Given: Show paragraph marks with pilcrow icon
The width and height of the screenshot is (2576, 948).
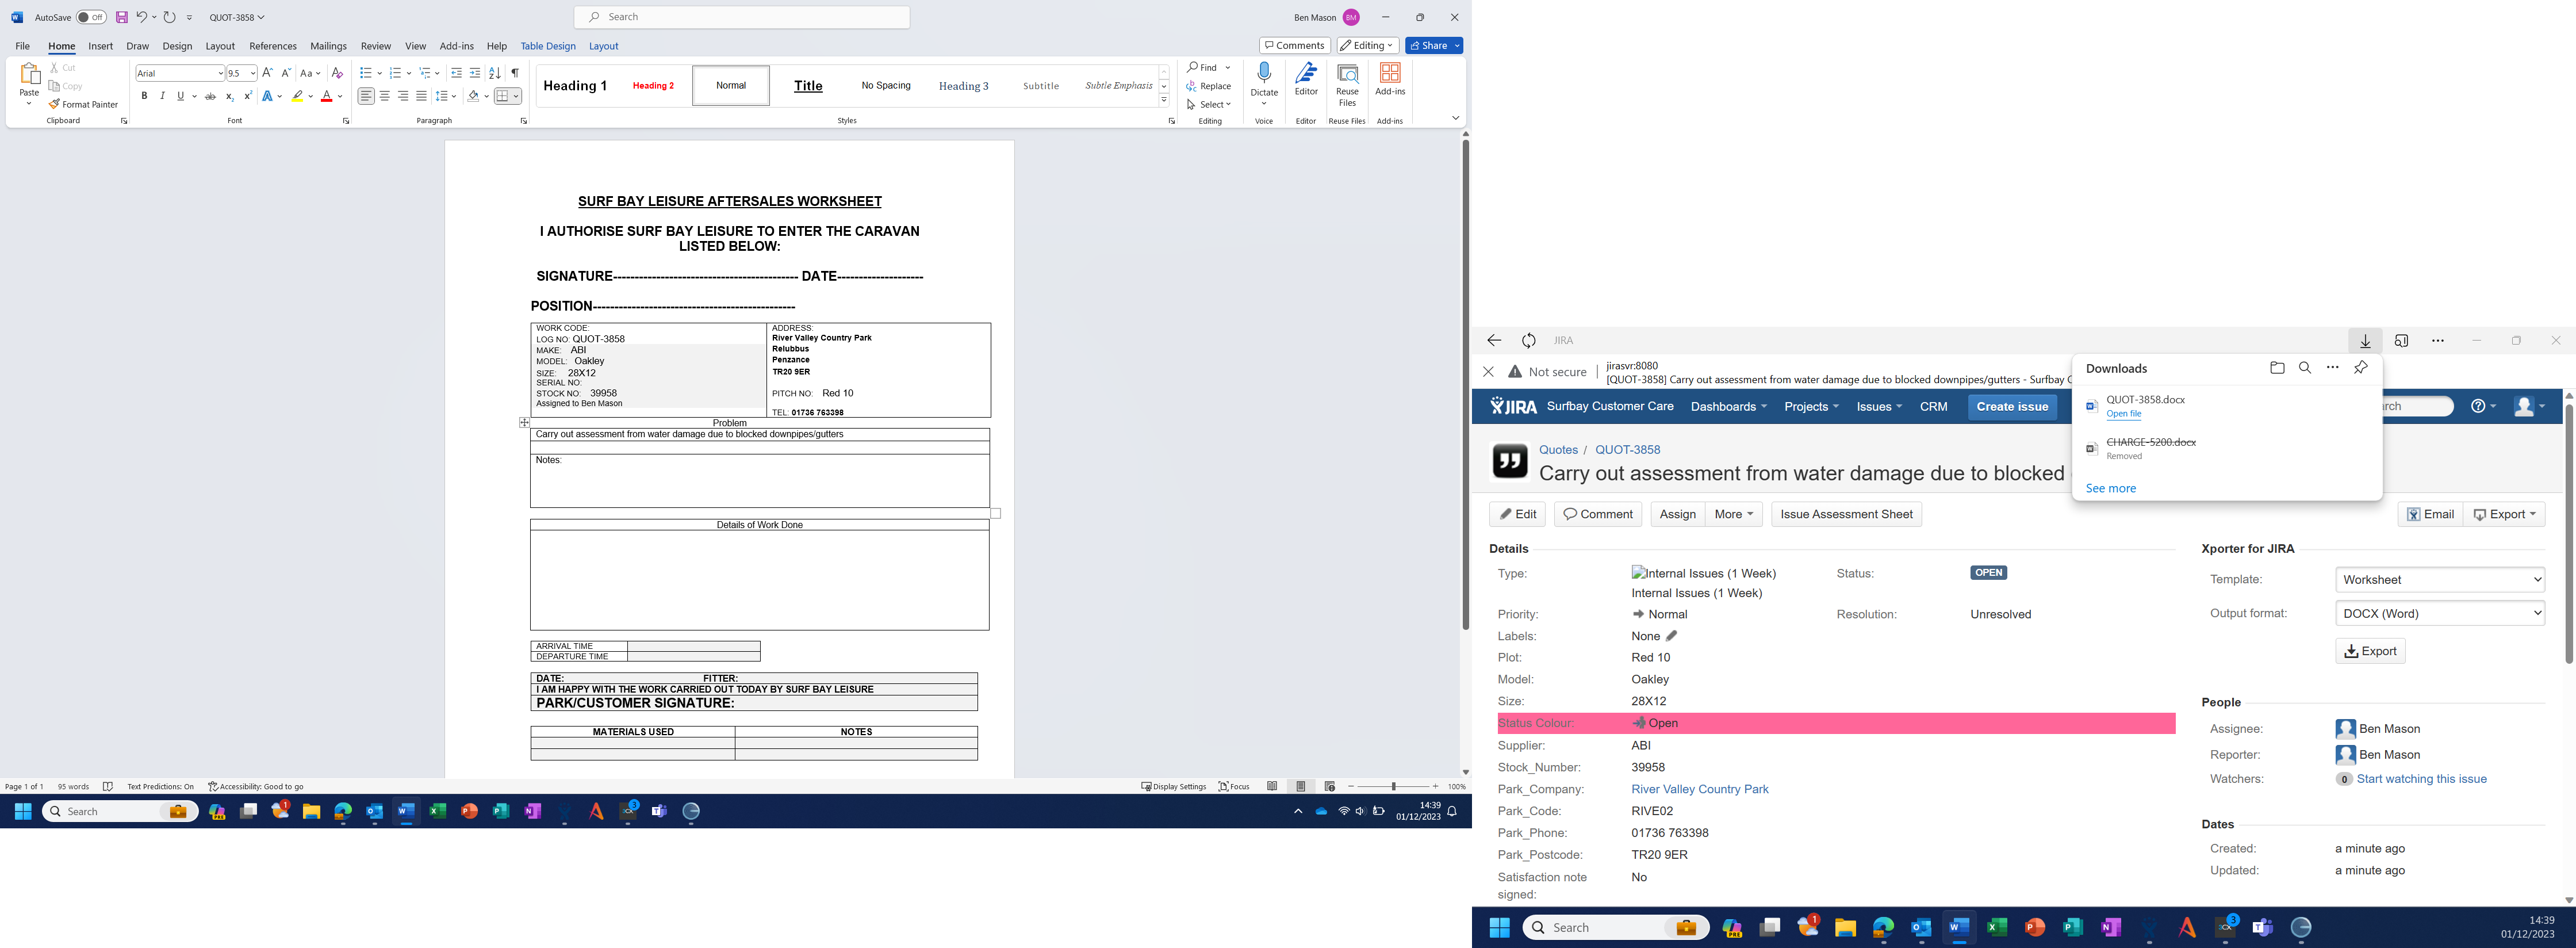Looking at the screenshot, I should (515, 73).
